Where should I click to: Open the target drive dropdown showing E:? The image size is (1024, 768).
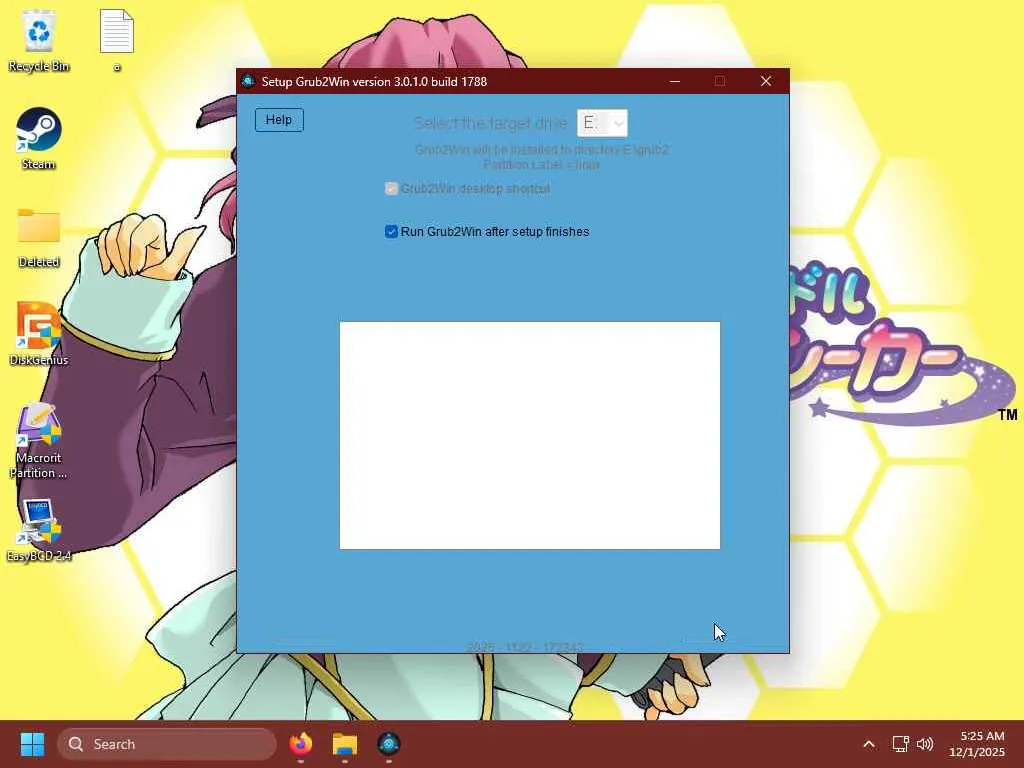pos(602,123)
